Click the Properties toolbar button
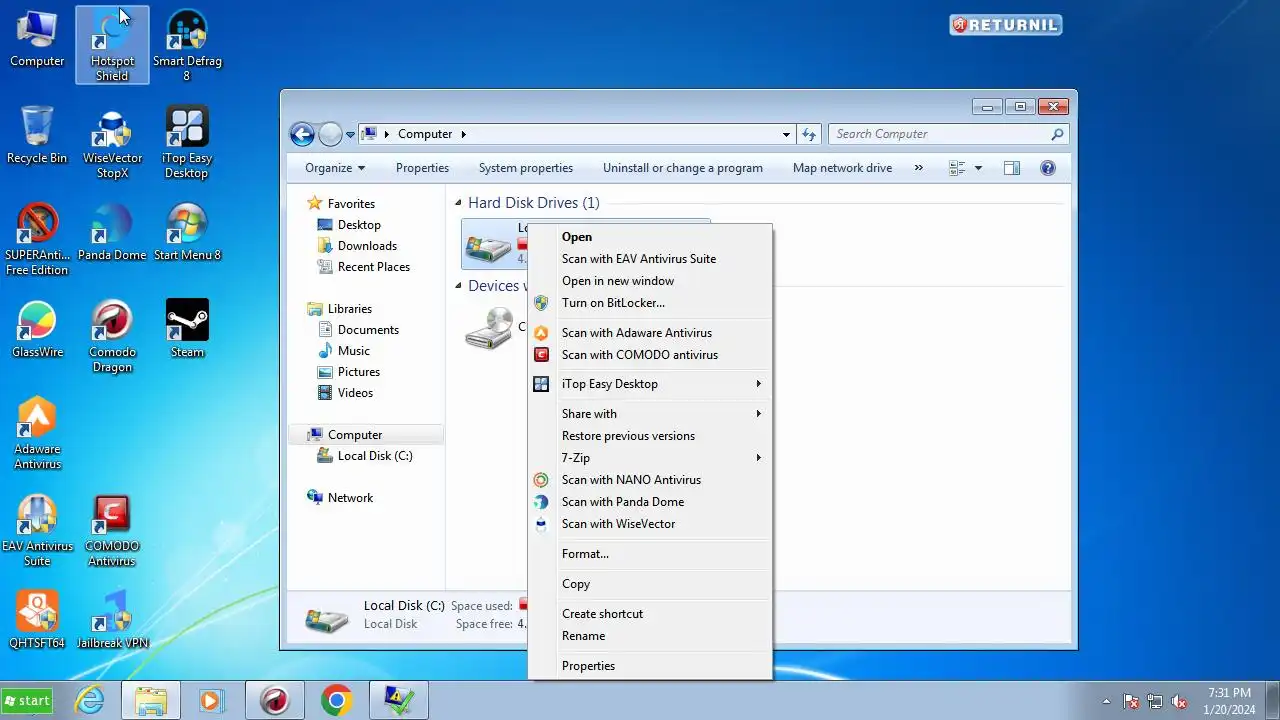This screenshot has width=1280, height=720. (422, 168)
